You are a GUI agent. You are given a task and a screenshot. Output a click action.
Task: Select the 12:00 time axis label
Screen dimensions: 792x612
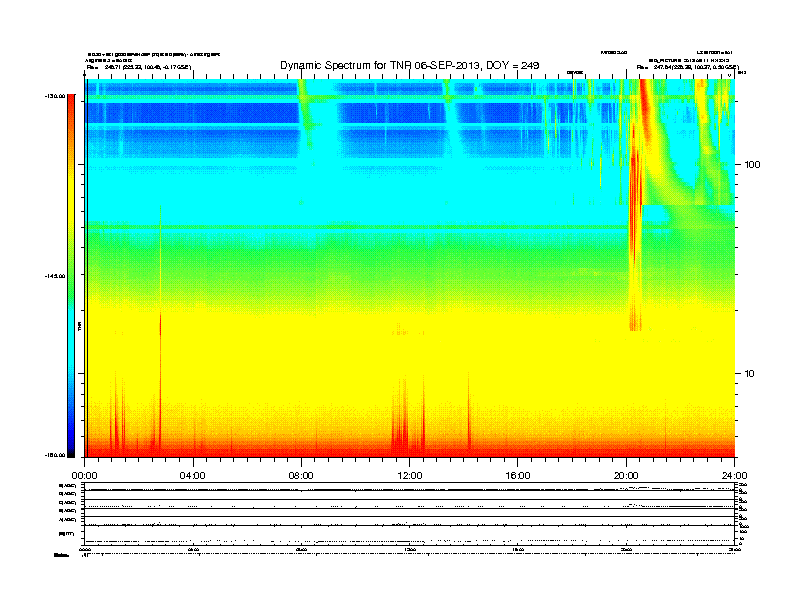[x=410, y=476]
